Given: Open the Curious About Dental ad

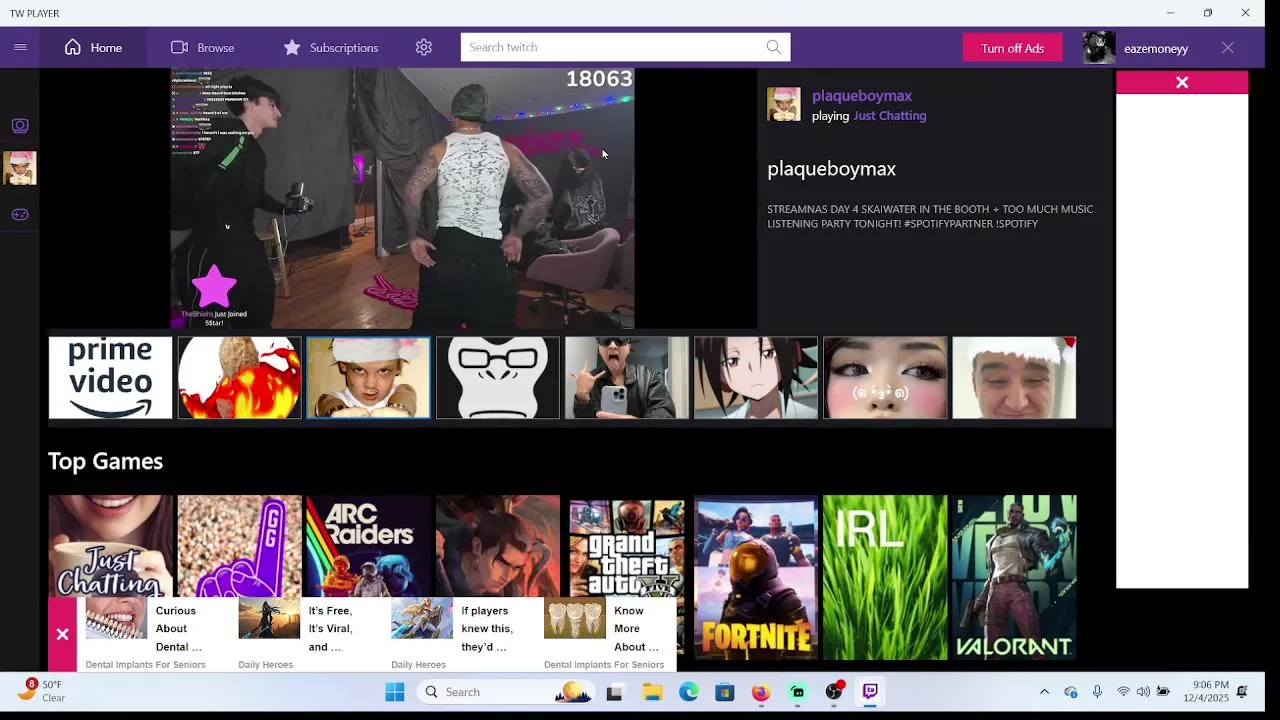Looking at the screenshot, I should pyautogui.click(x=150, y=634).
